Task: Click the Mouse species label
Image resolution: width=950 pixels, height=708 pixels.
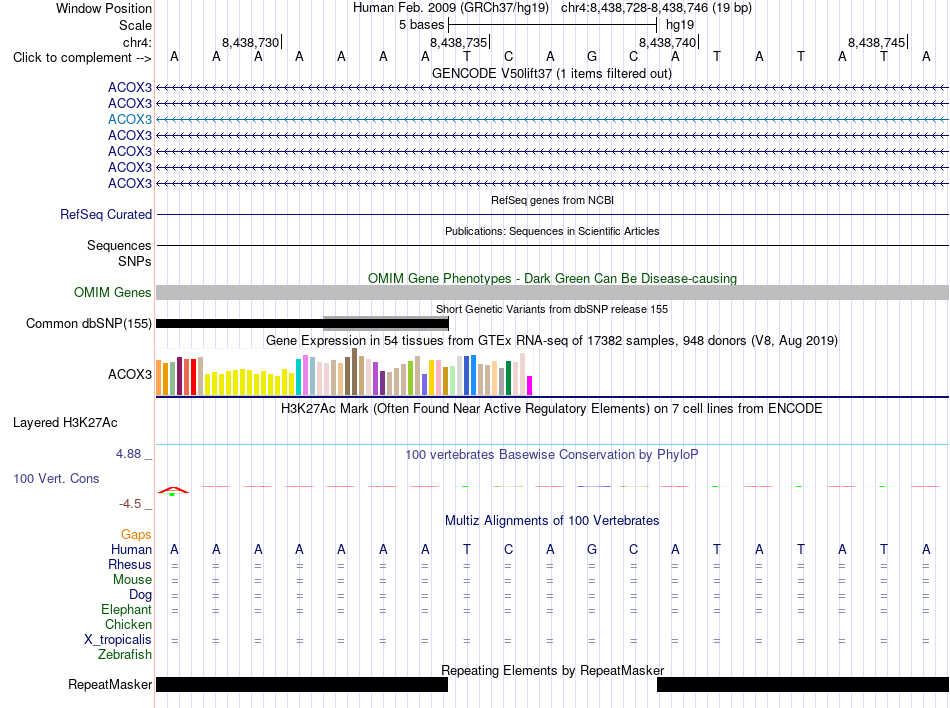Action: pyautogui.click(x=132, y=580)
